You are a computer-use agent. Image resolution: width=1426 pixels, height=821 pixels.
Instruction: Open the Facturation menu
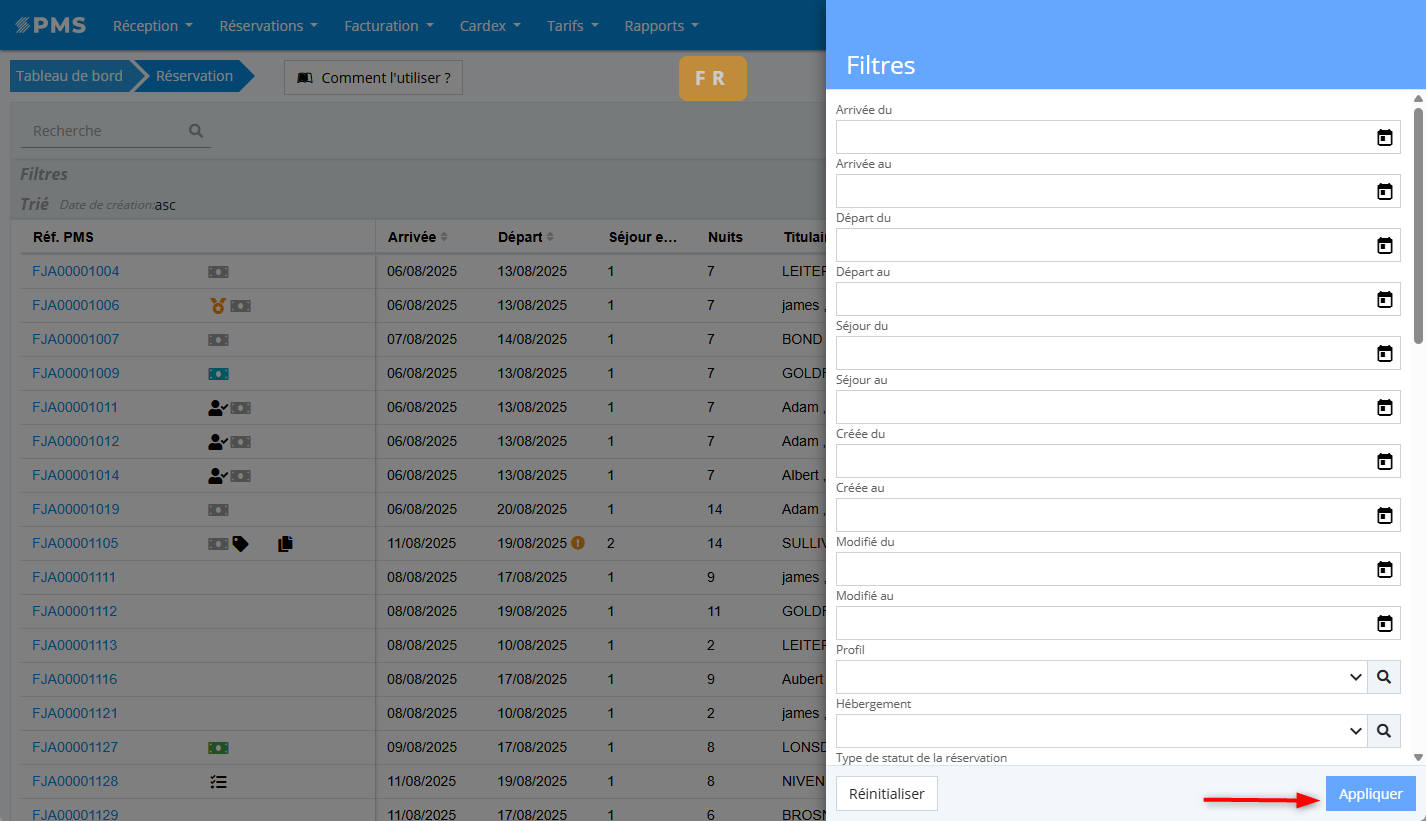389,26
